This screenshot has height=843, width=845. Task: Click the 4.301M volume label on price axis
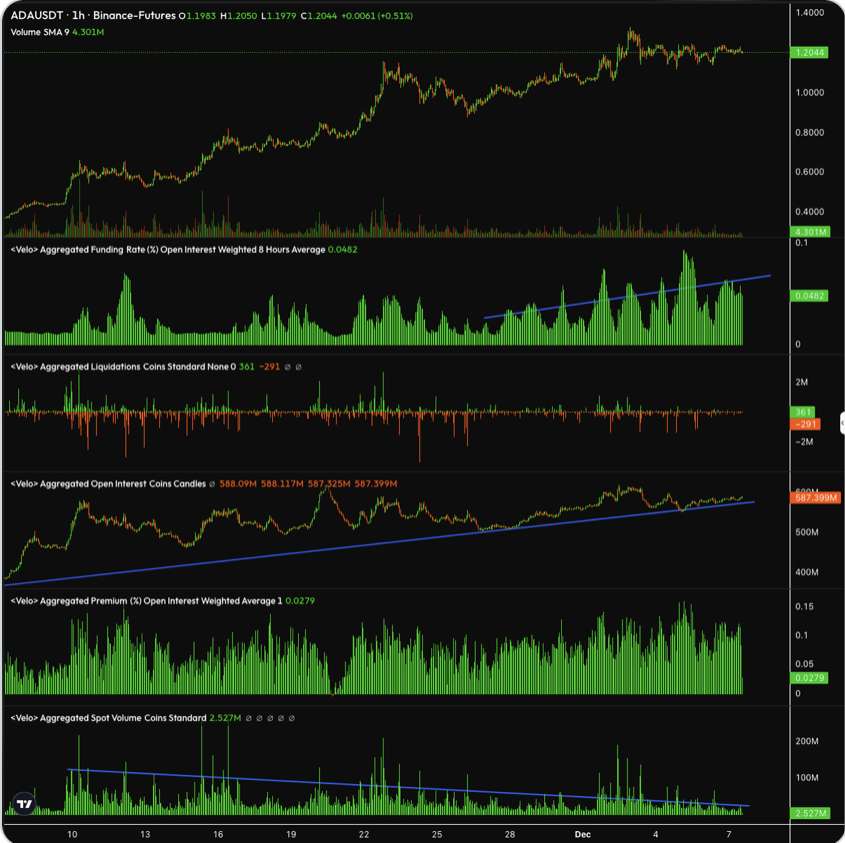coord(809,232)
